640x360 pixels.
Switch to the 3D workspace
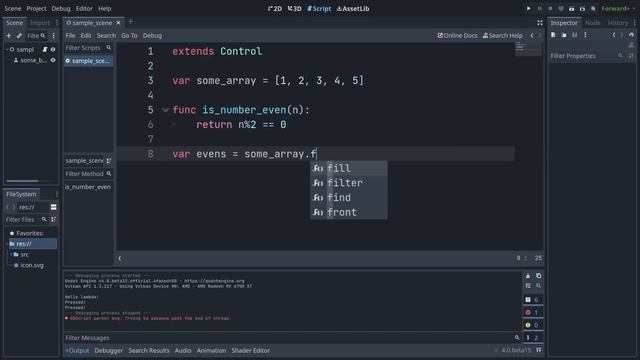294,8
